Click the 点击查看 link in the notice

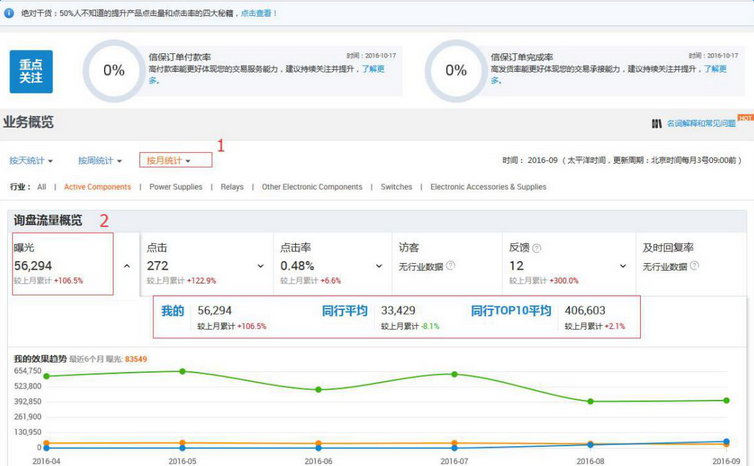(x=258, y=13)
